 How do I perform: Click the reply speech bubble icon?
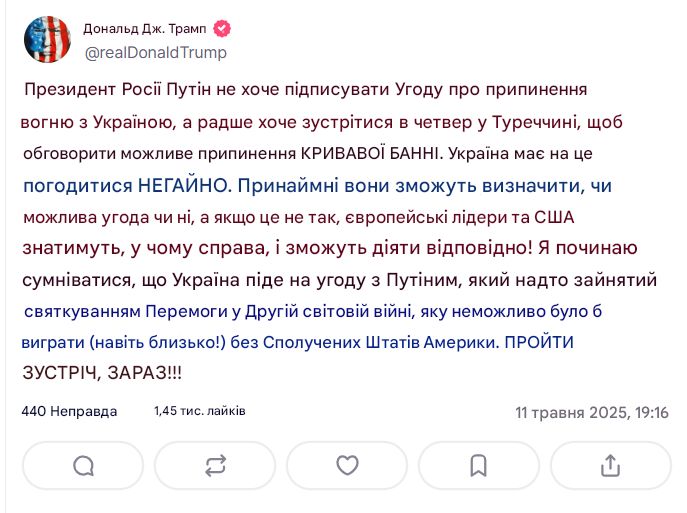[84, 465]
